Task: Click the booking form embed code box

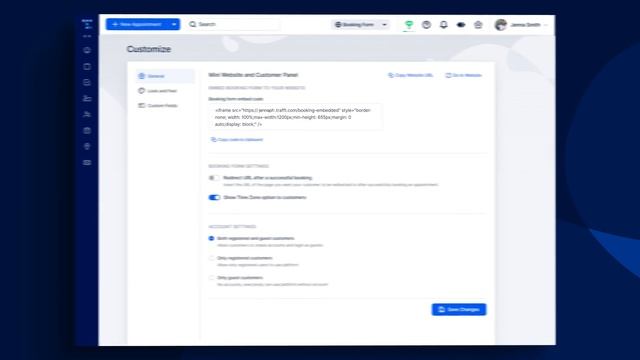Action: 296,117
